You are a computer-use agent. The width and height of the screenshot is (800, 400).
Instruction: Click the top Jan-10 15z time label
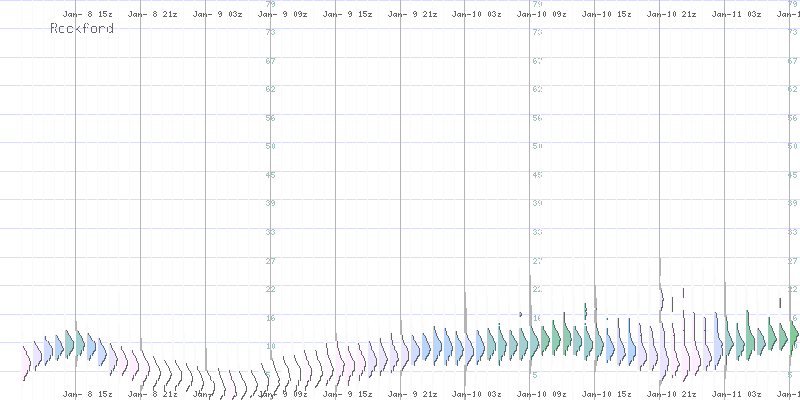coord(607,15)
